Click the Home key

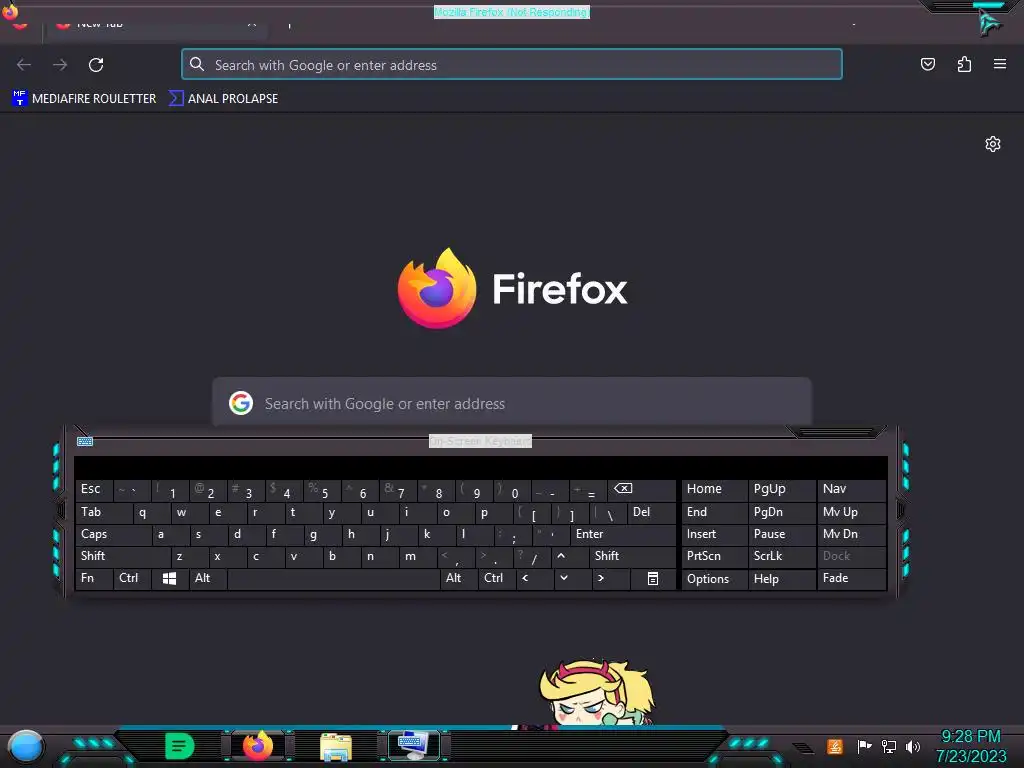[x=714, y=489]
